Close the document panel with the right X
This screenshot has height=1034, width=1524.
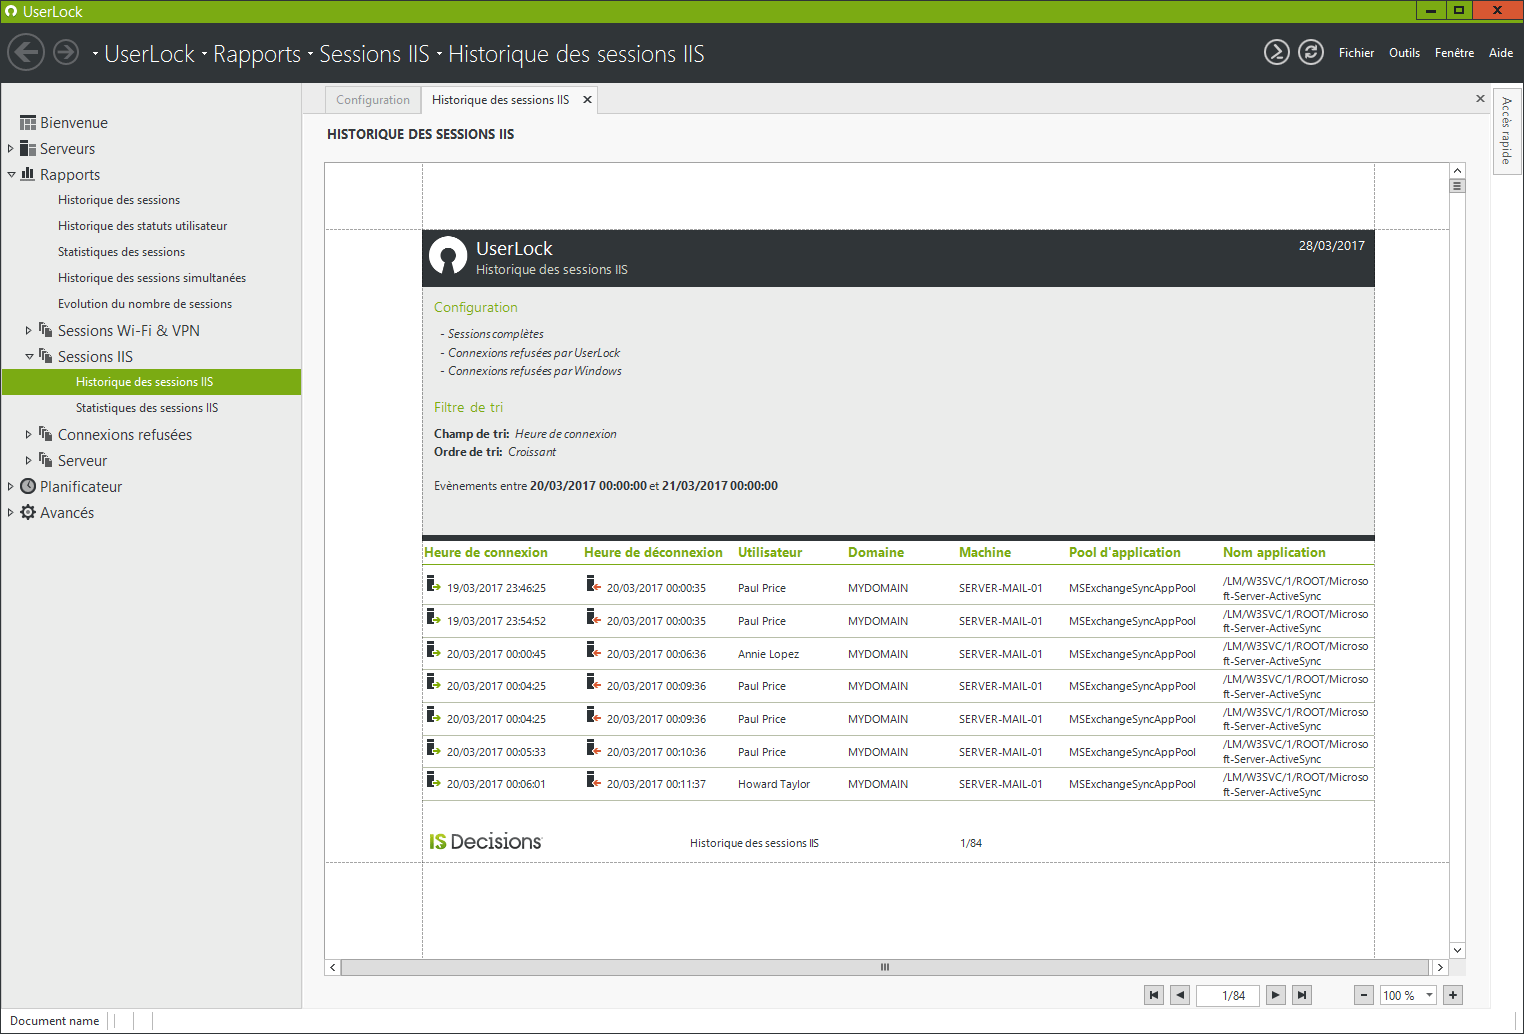coord(1480,99)
